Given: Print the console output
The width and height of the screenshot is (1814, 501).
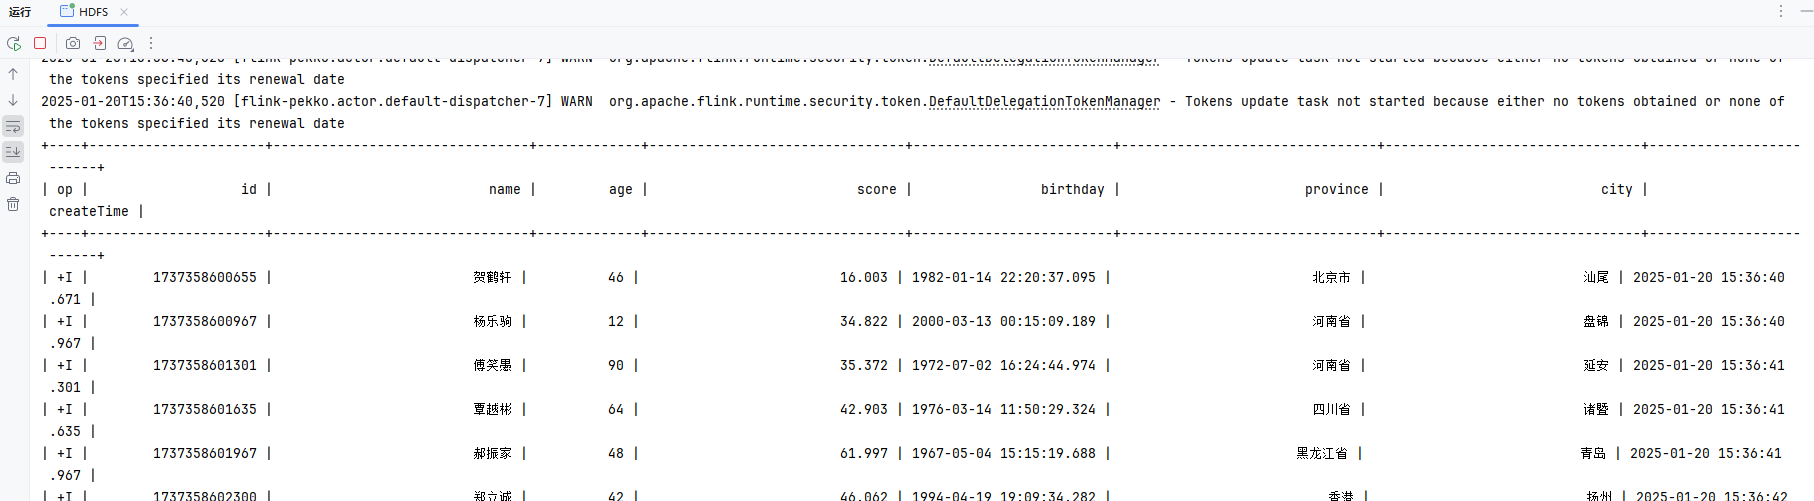Looking at the screenshot, I should [13, 178].
